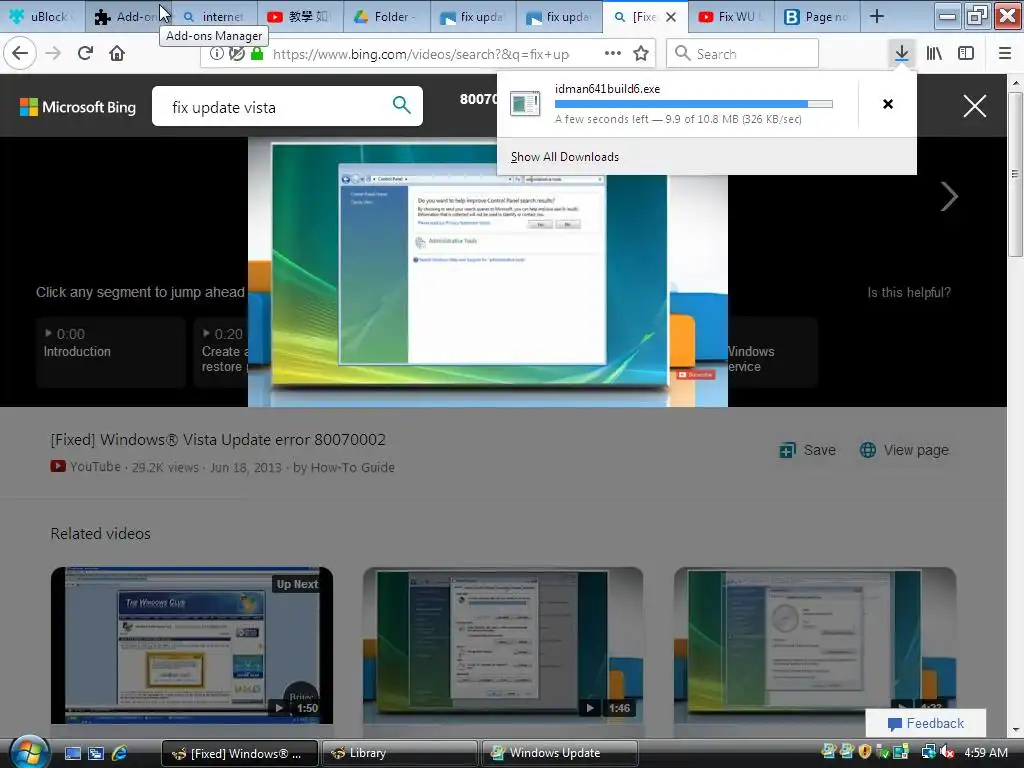Launch Internet Explorer from quick launch
This screenshot has height=768, width=1024.
(120, 753)
